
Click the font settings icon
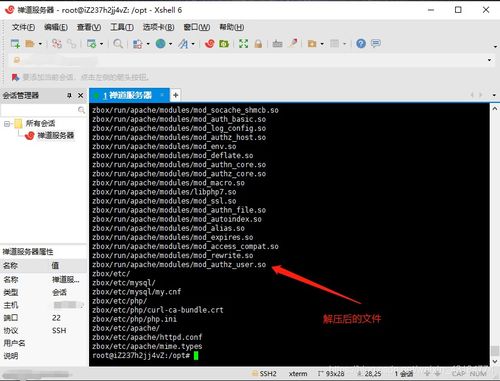183,44
